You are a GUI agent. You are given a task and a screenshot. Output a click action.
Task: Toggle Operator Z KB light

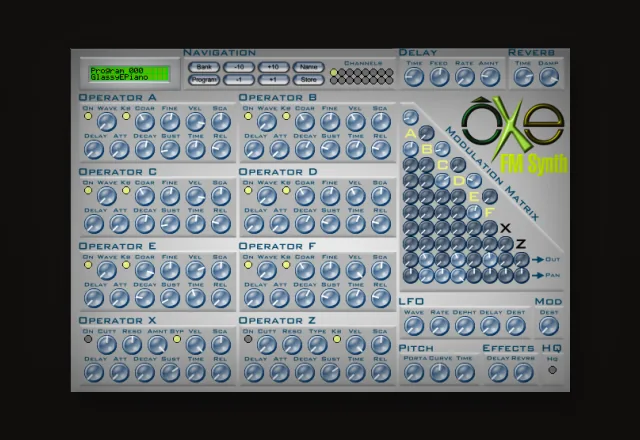(337, 339)
